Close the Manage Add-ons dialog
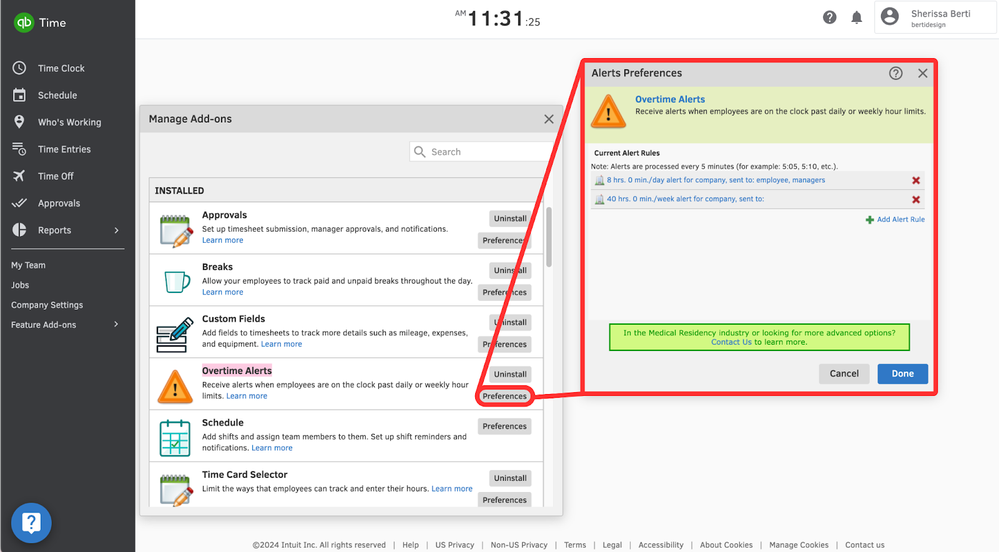Screen dimensions: 999x552 [x=549, y=119]
